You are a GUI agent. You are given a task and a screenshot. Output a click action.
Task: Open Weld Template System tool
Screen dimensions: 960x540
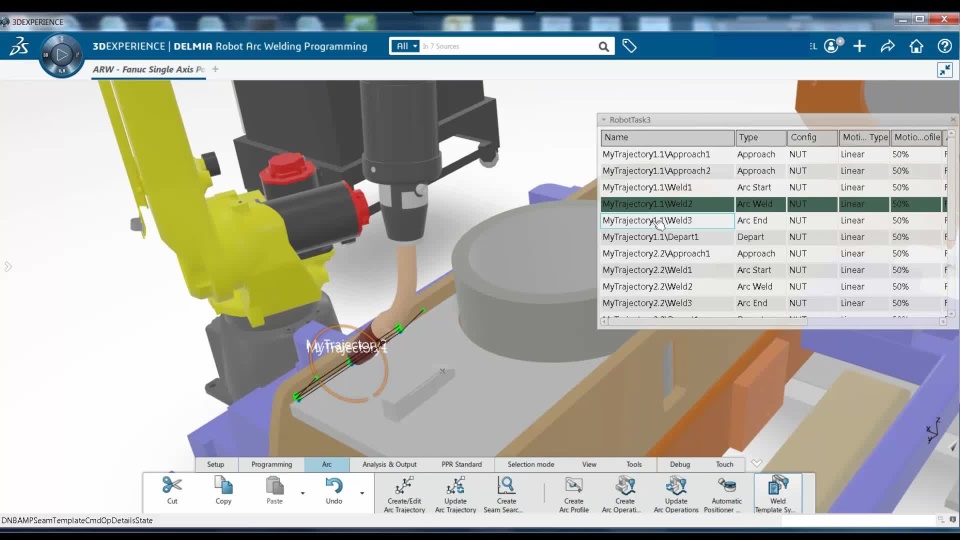tap(778, 493)
